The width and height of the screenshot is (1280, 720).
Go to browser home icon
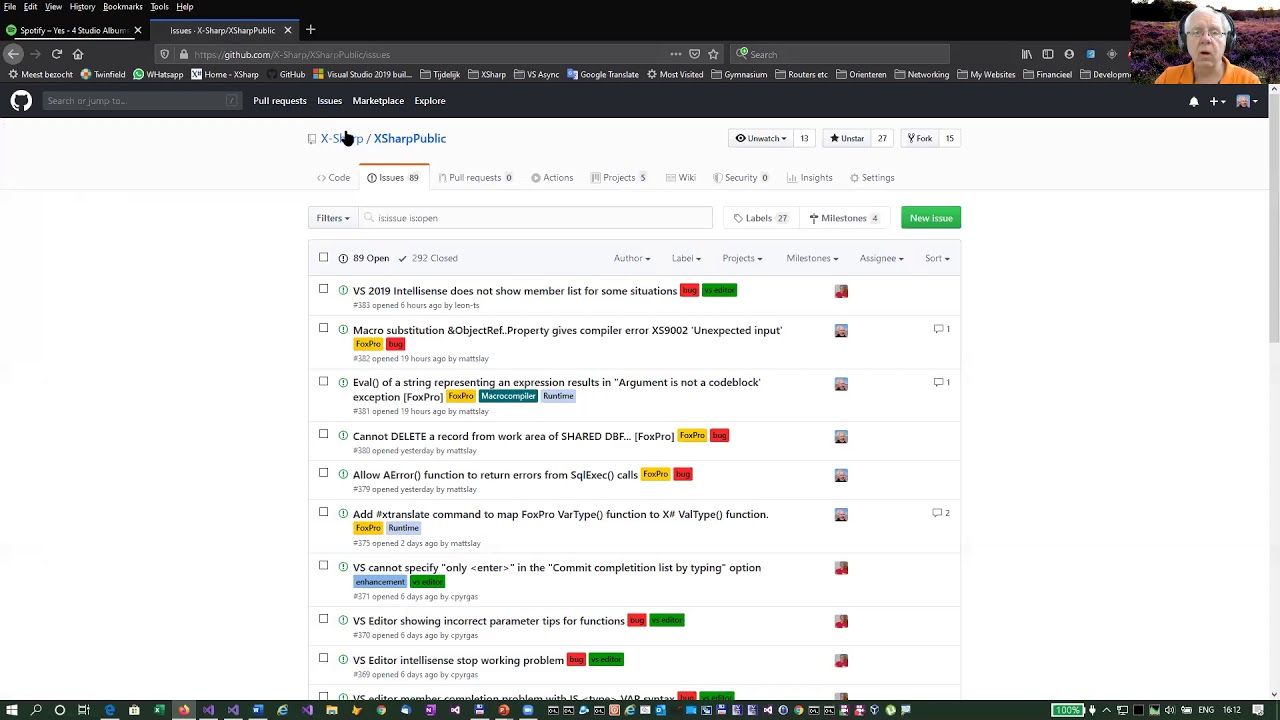(78, 54)
